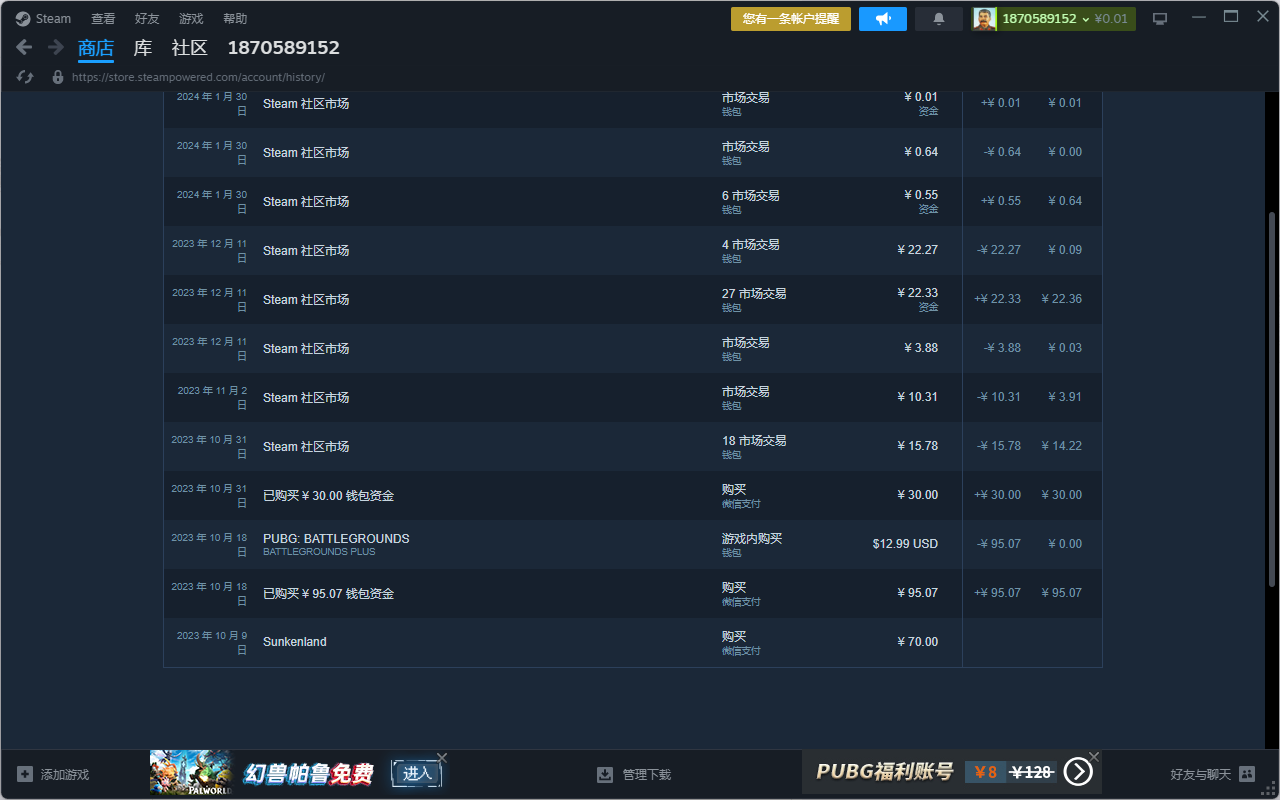The width and height of the screenshot is (1280, 800).
Task: Click the 18 市场交易 entry
Action: pos(754,441)
